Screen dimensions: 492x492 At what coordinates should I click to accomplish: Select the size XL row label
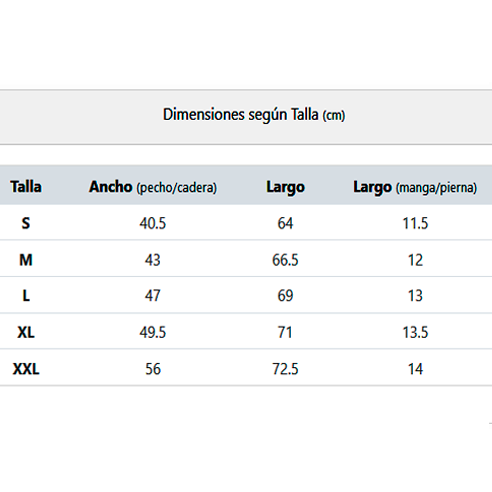pos(26,332)
